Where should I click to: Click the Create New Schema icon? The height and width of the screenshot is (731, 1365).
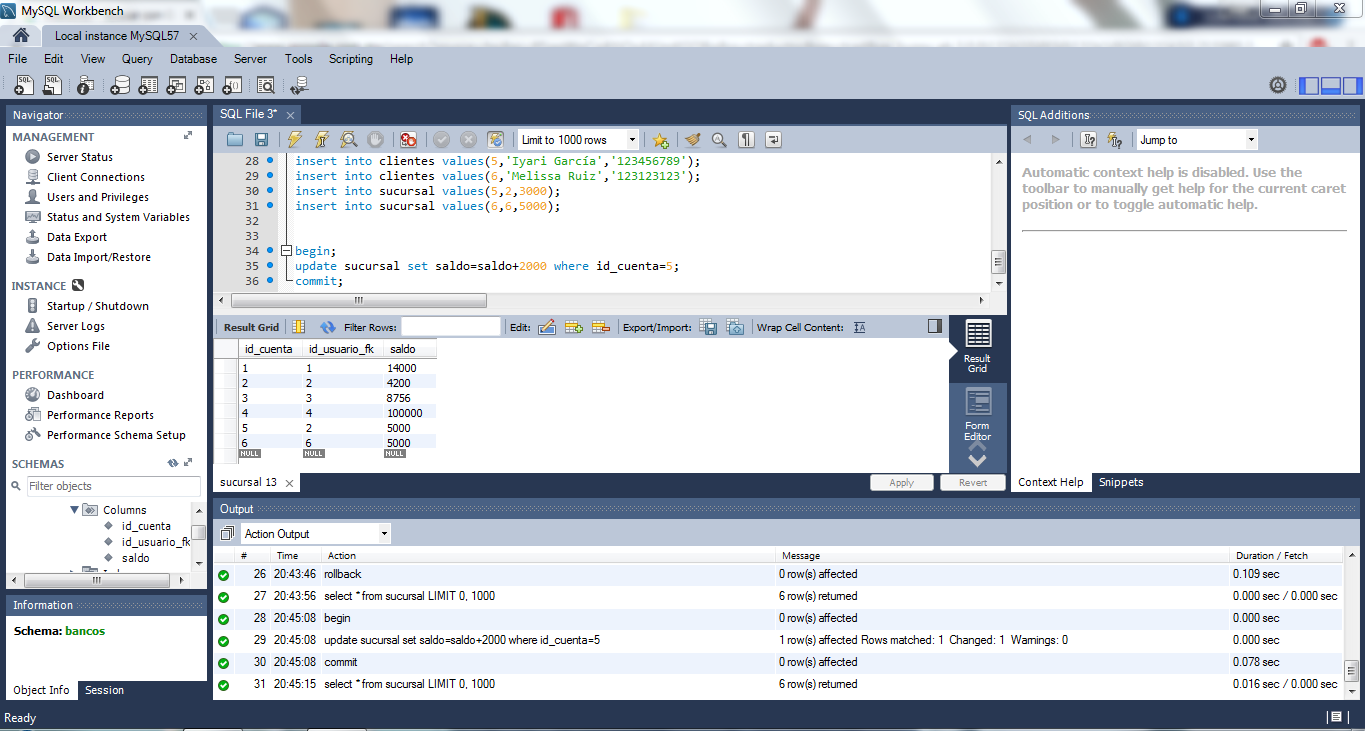[120, 85]
